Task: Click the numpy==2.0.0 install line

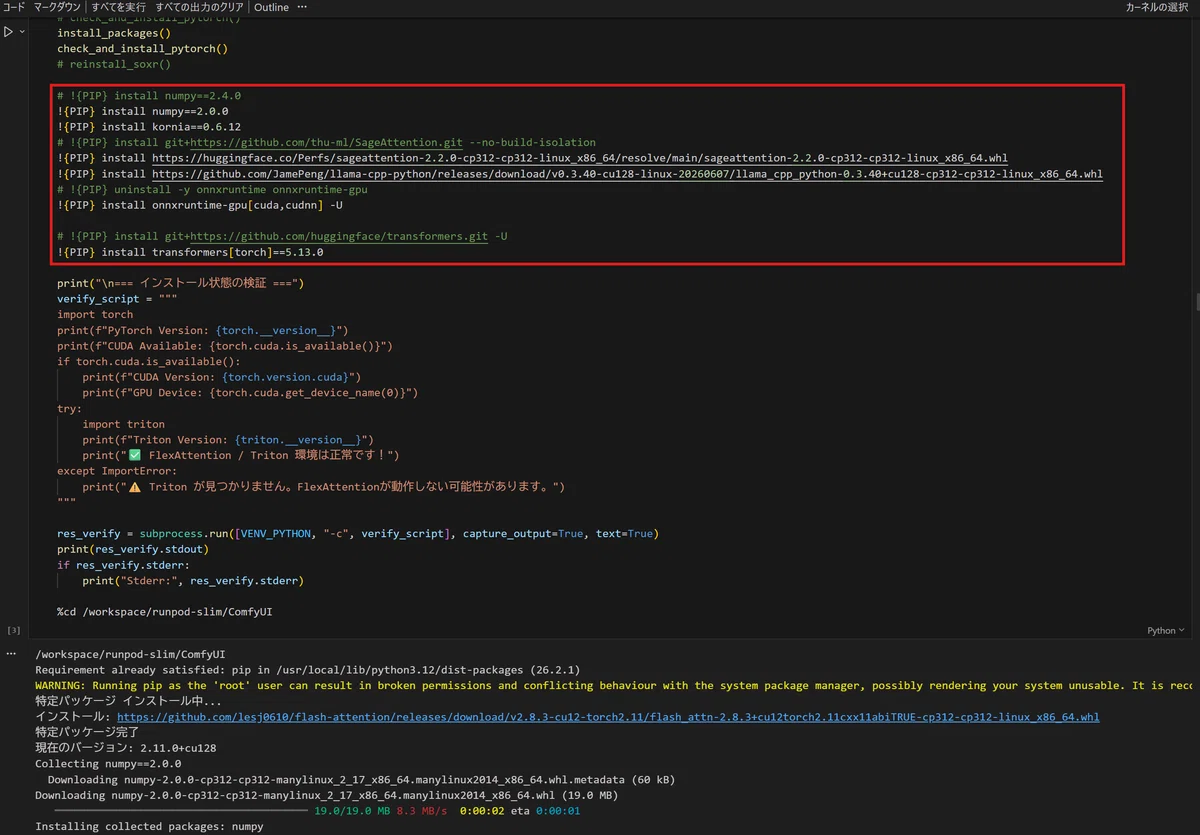Action: (x=143, y=111)
